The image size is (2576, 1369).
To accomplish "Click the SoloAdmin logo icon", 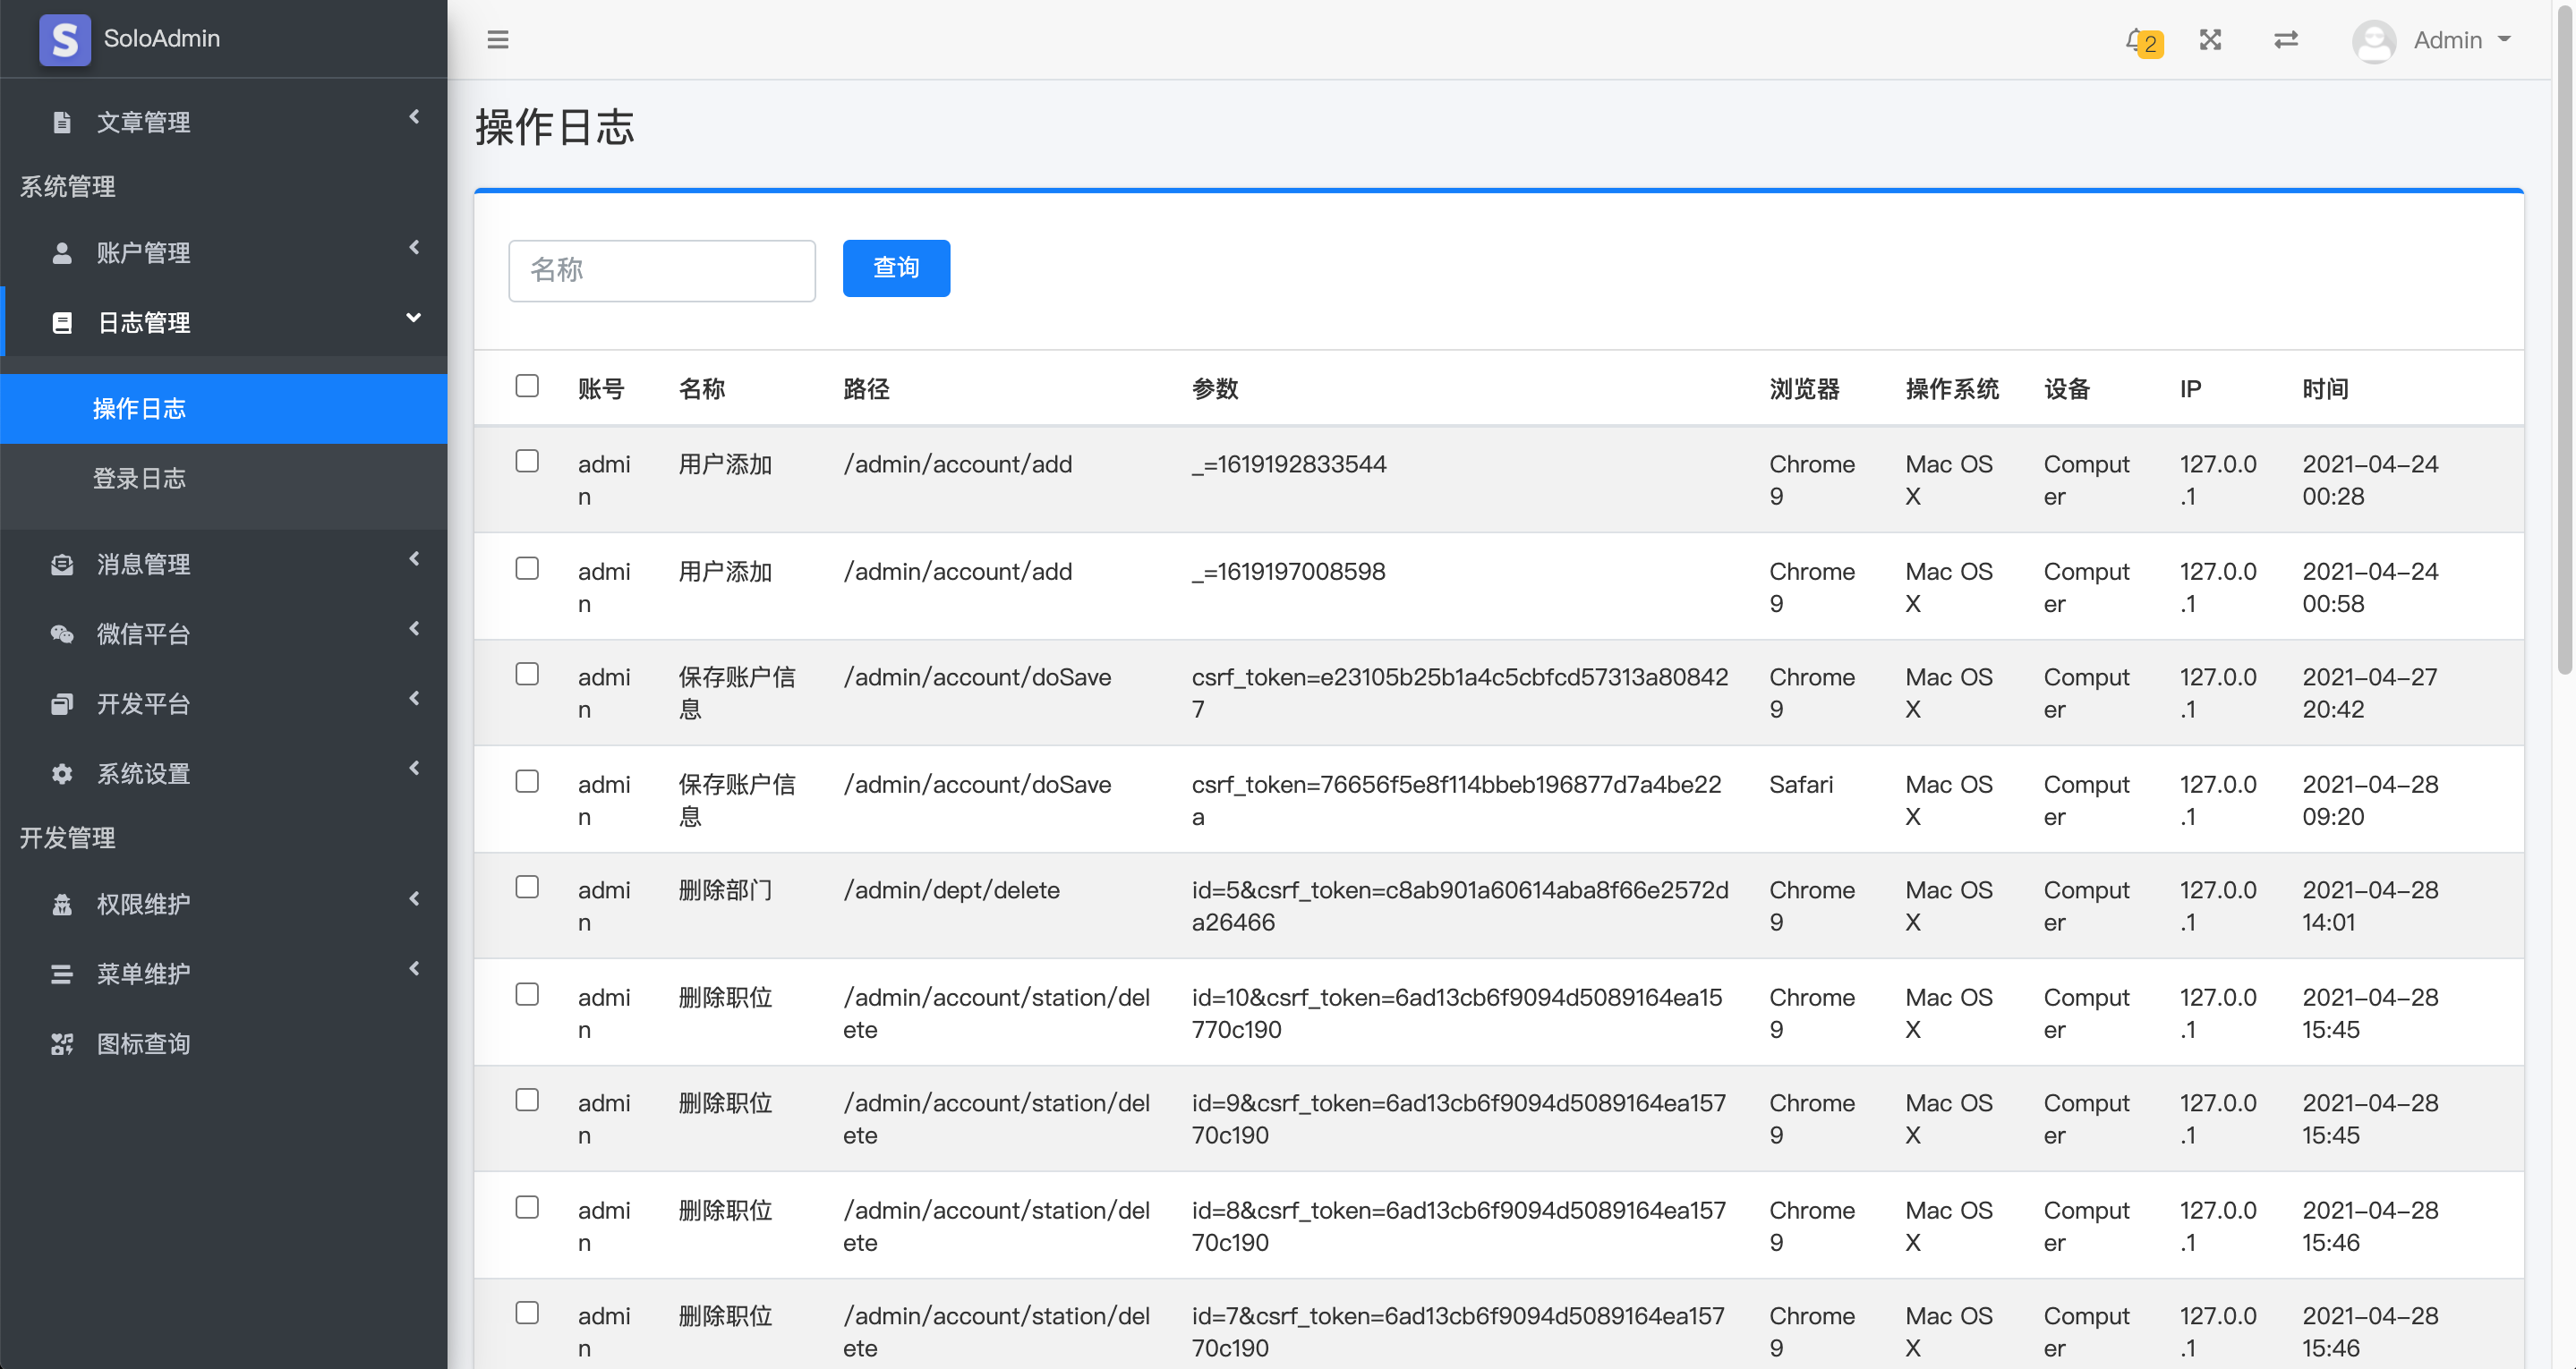I will [x=65, y=39].
